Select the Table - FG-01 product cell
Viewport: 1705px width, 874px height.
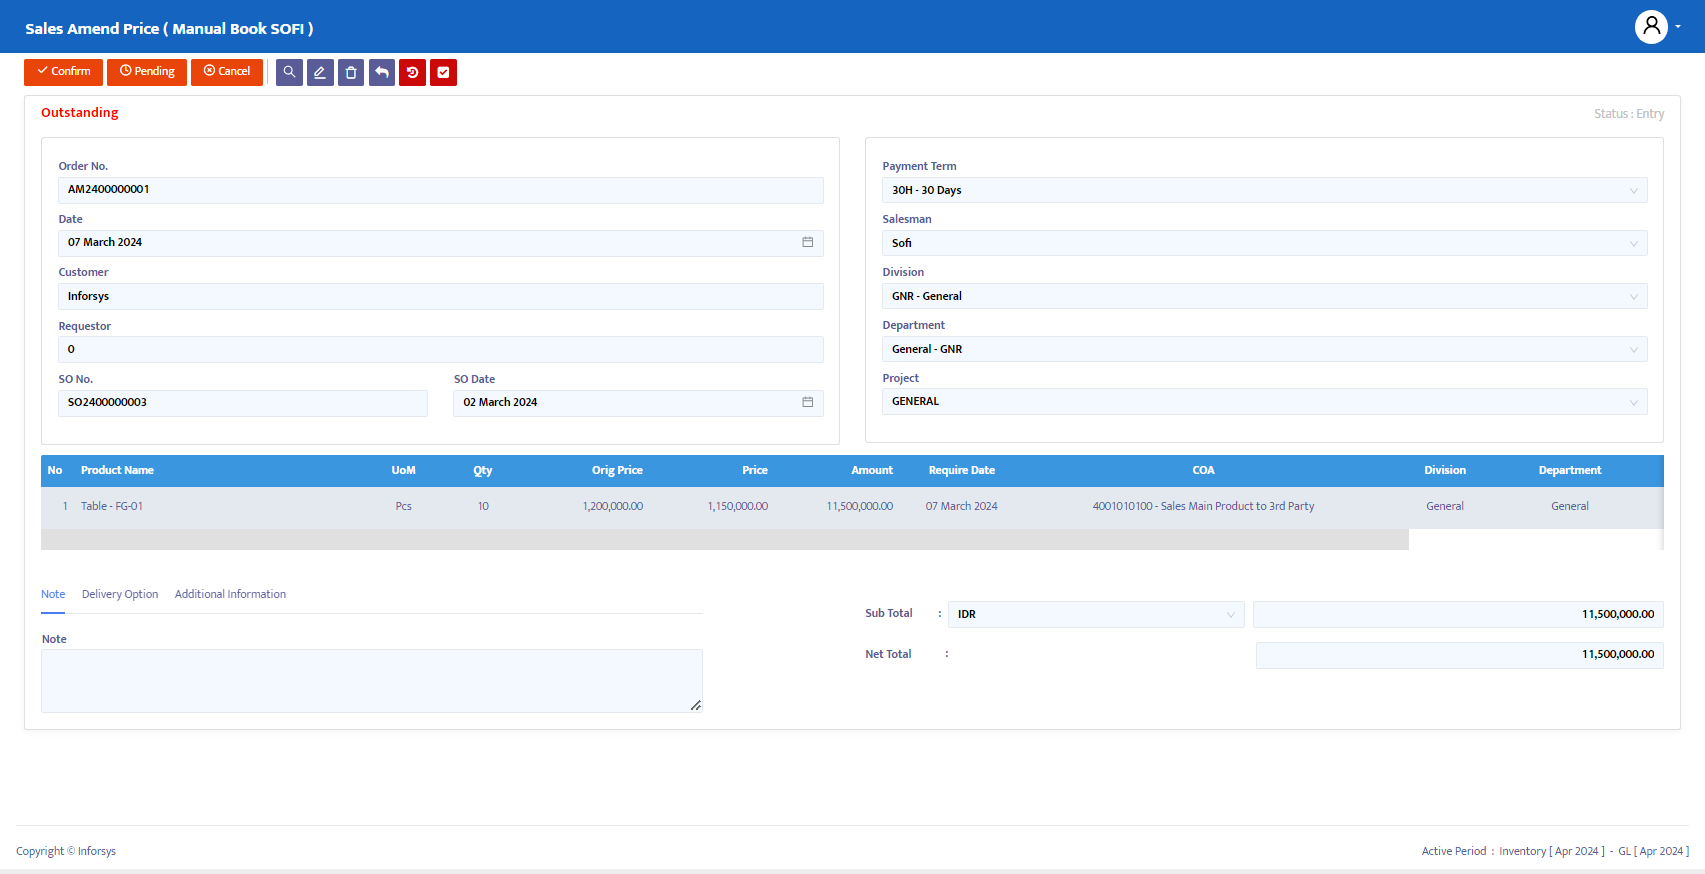(x=112, y=506)
